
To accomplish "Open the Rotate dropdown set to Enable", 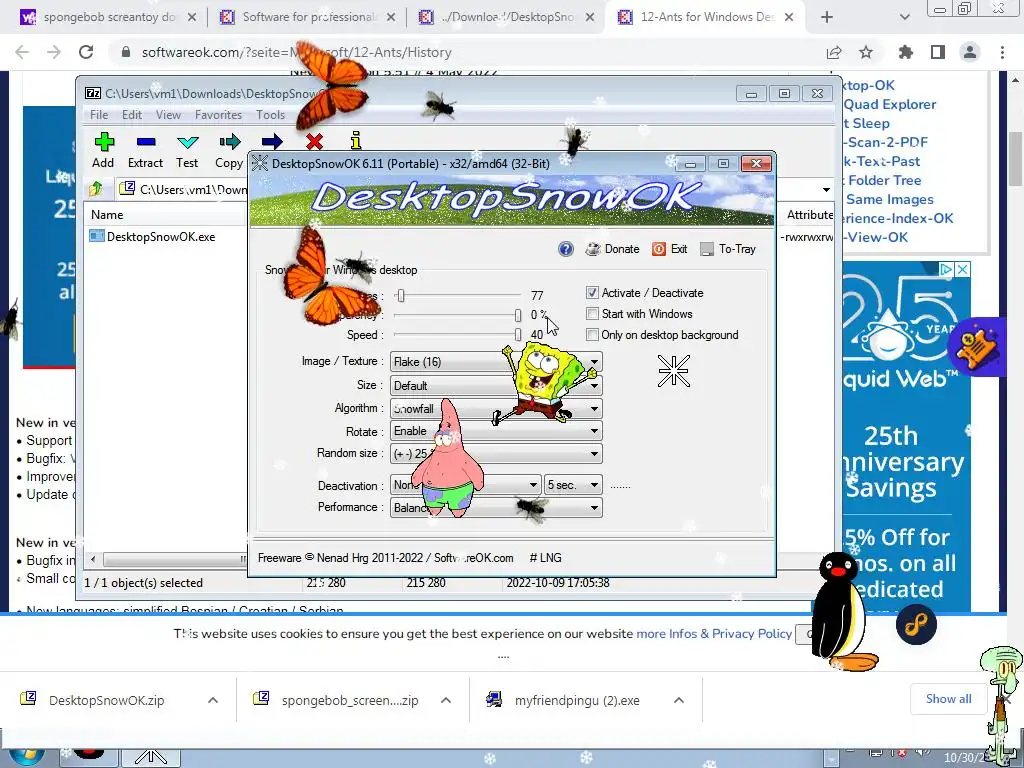I will tap(496, 431).
